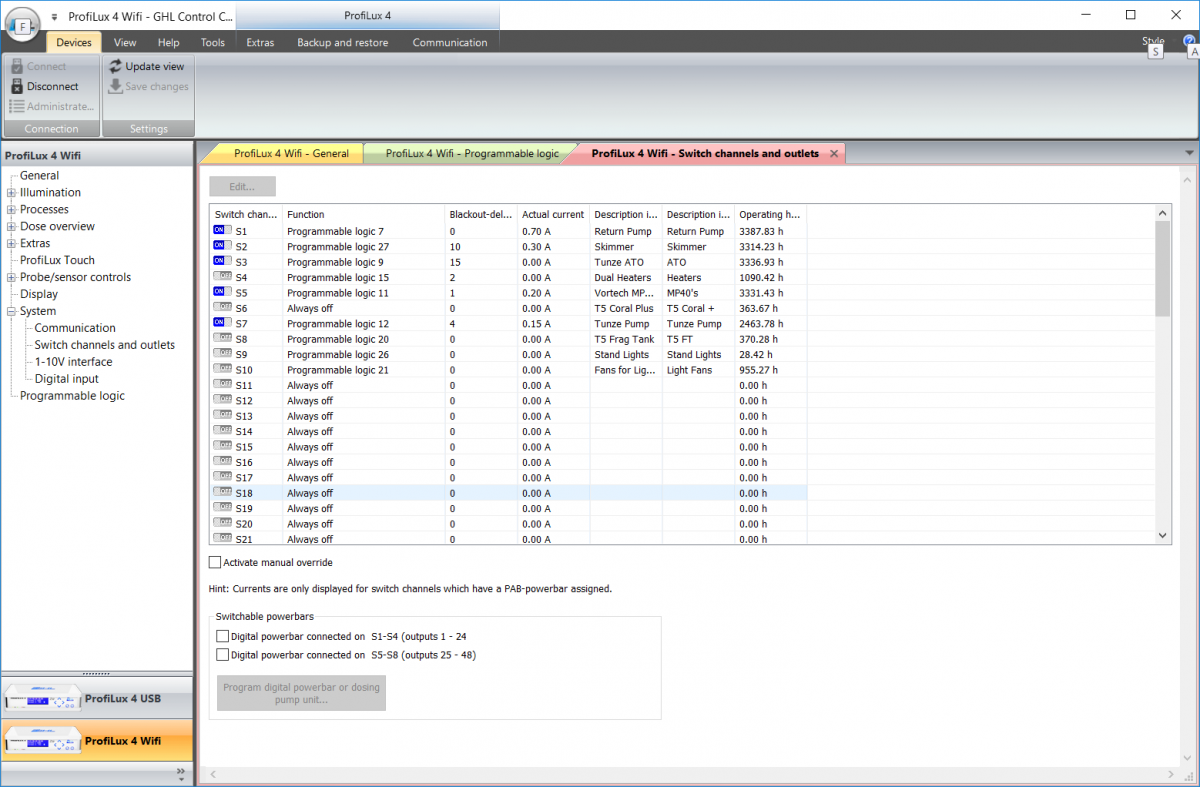
Task: Click the Edit... button
Action: point(242,186)
